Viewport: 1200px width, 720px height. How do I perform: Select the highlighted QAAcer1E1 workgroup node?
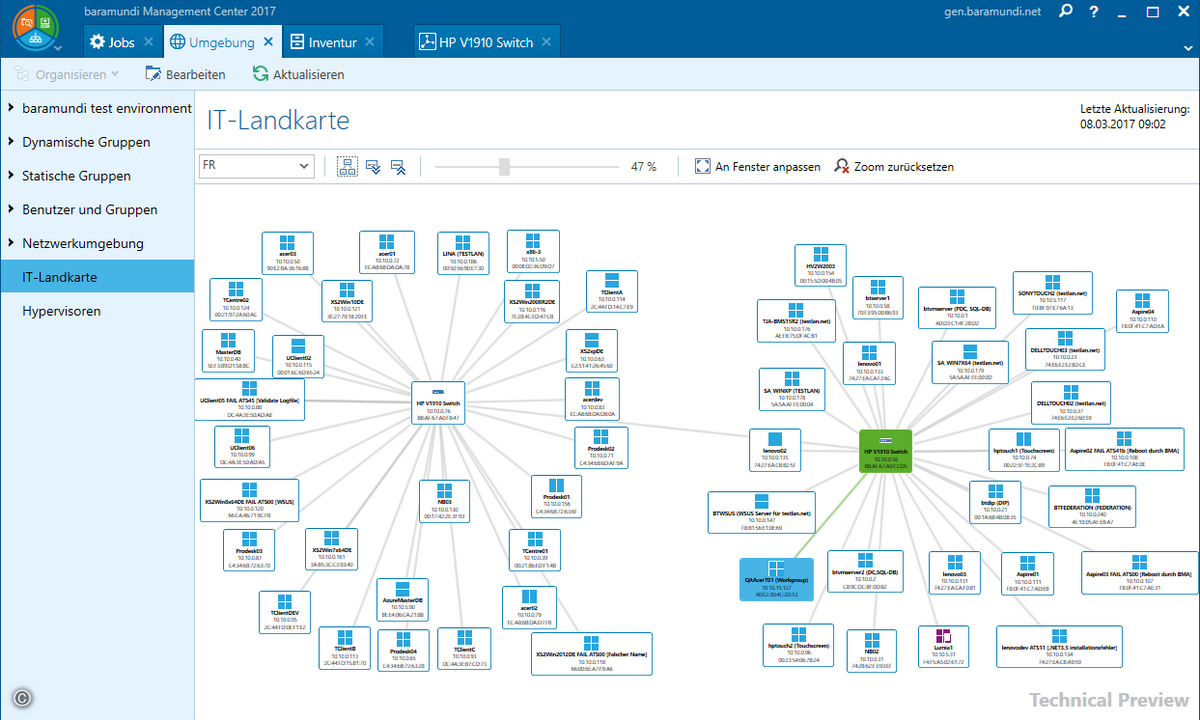pyautogui.click(x=776, y=580)
